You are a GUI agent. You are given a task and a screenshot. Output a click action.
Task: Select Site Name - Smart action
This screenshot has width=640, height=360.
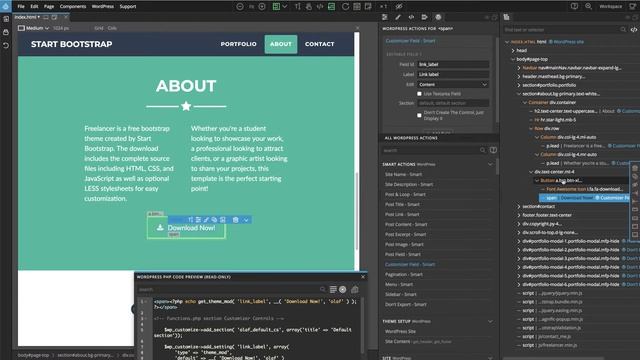click(403, 174)
